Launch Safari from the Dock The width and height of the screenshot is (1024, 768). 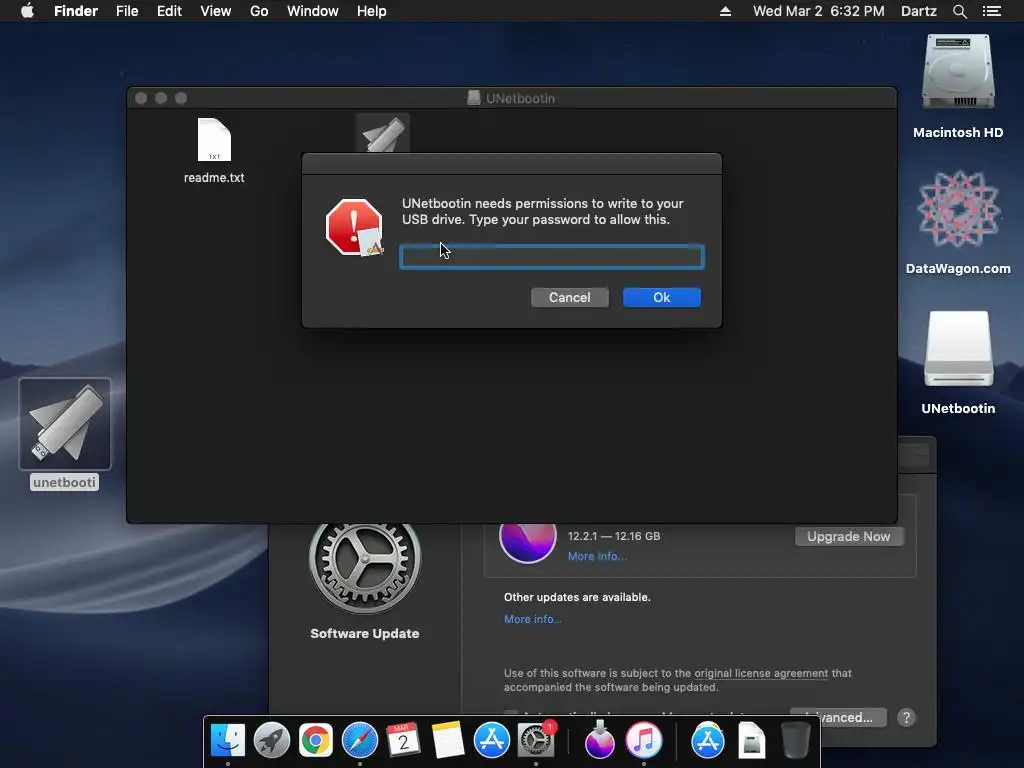pyautogui.click(x=360, y=741)
